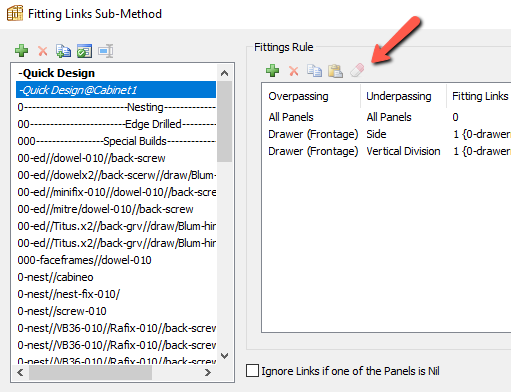Image resolution: width=511 pixels, height=392 pixels.
Task: Click the copy fittings rule icon
Action: (x=314, y=71)
